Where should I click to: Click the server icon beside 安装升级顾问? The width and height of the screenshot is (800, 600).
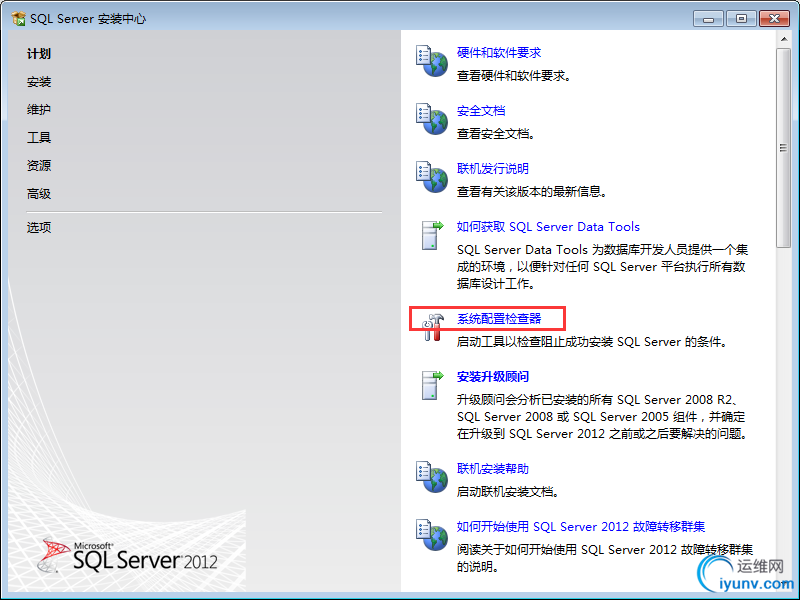tap(432, 385)
